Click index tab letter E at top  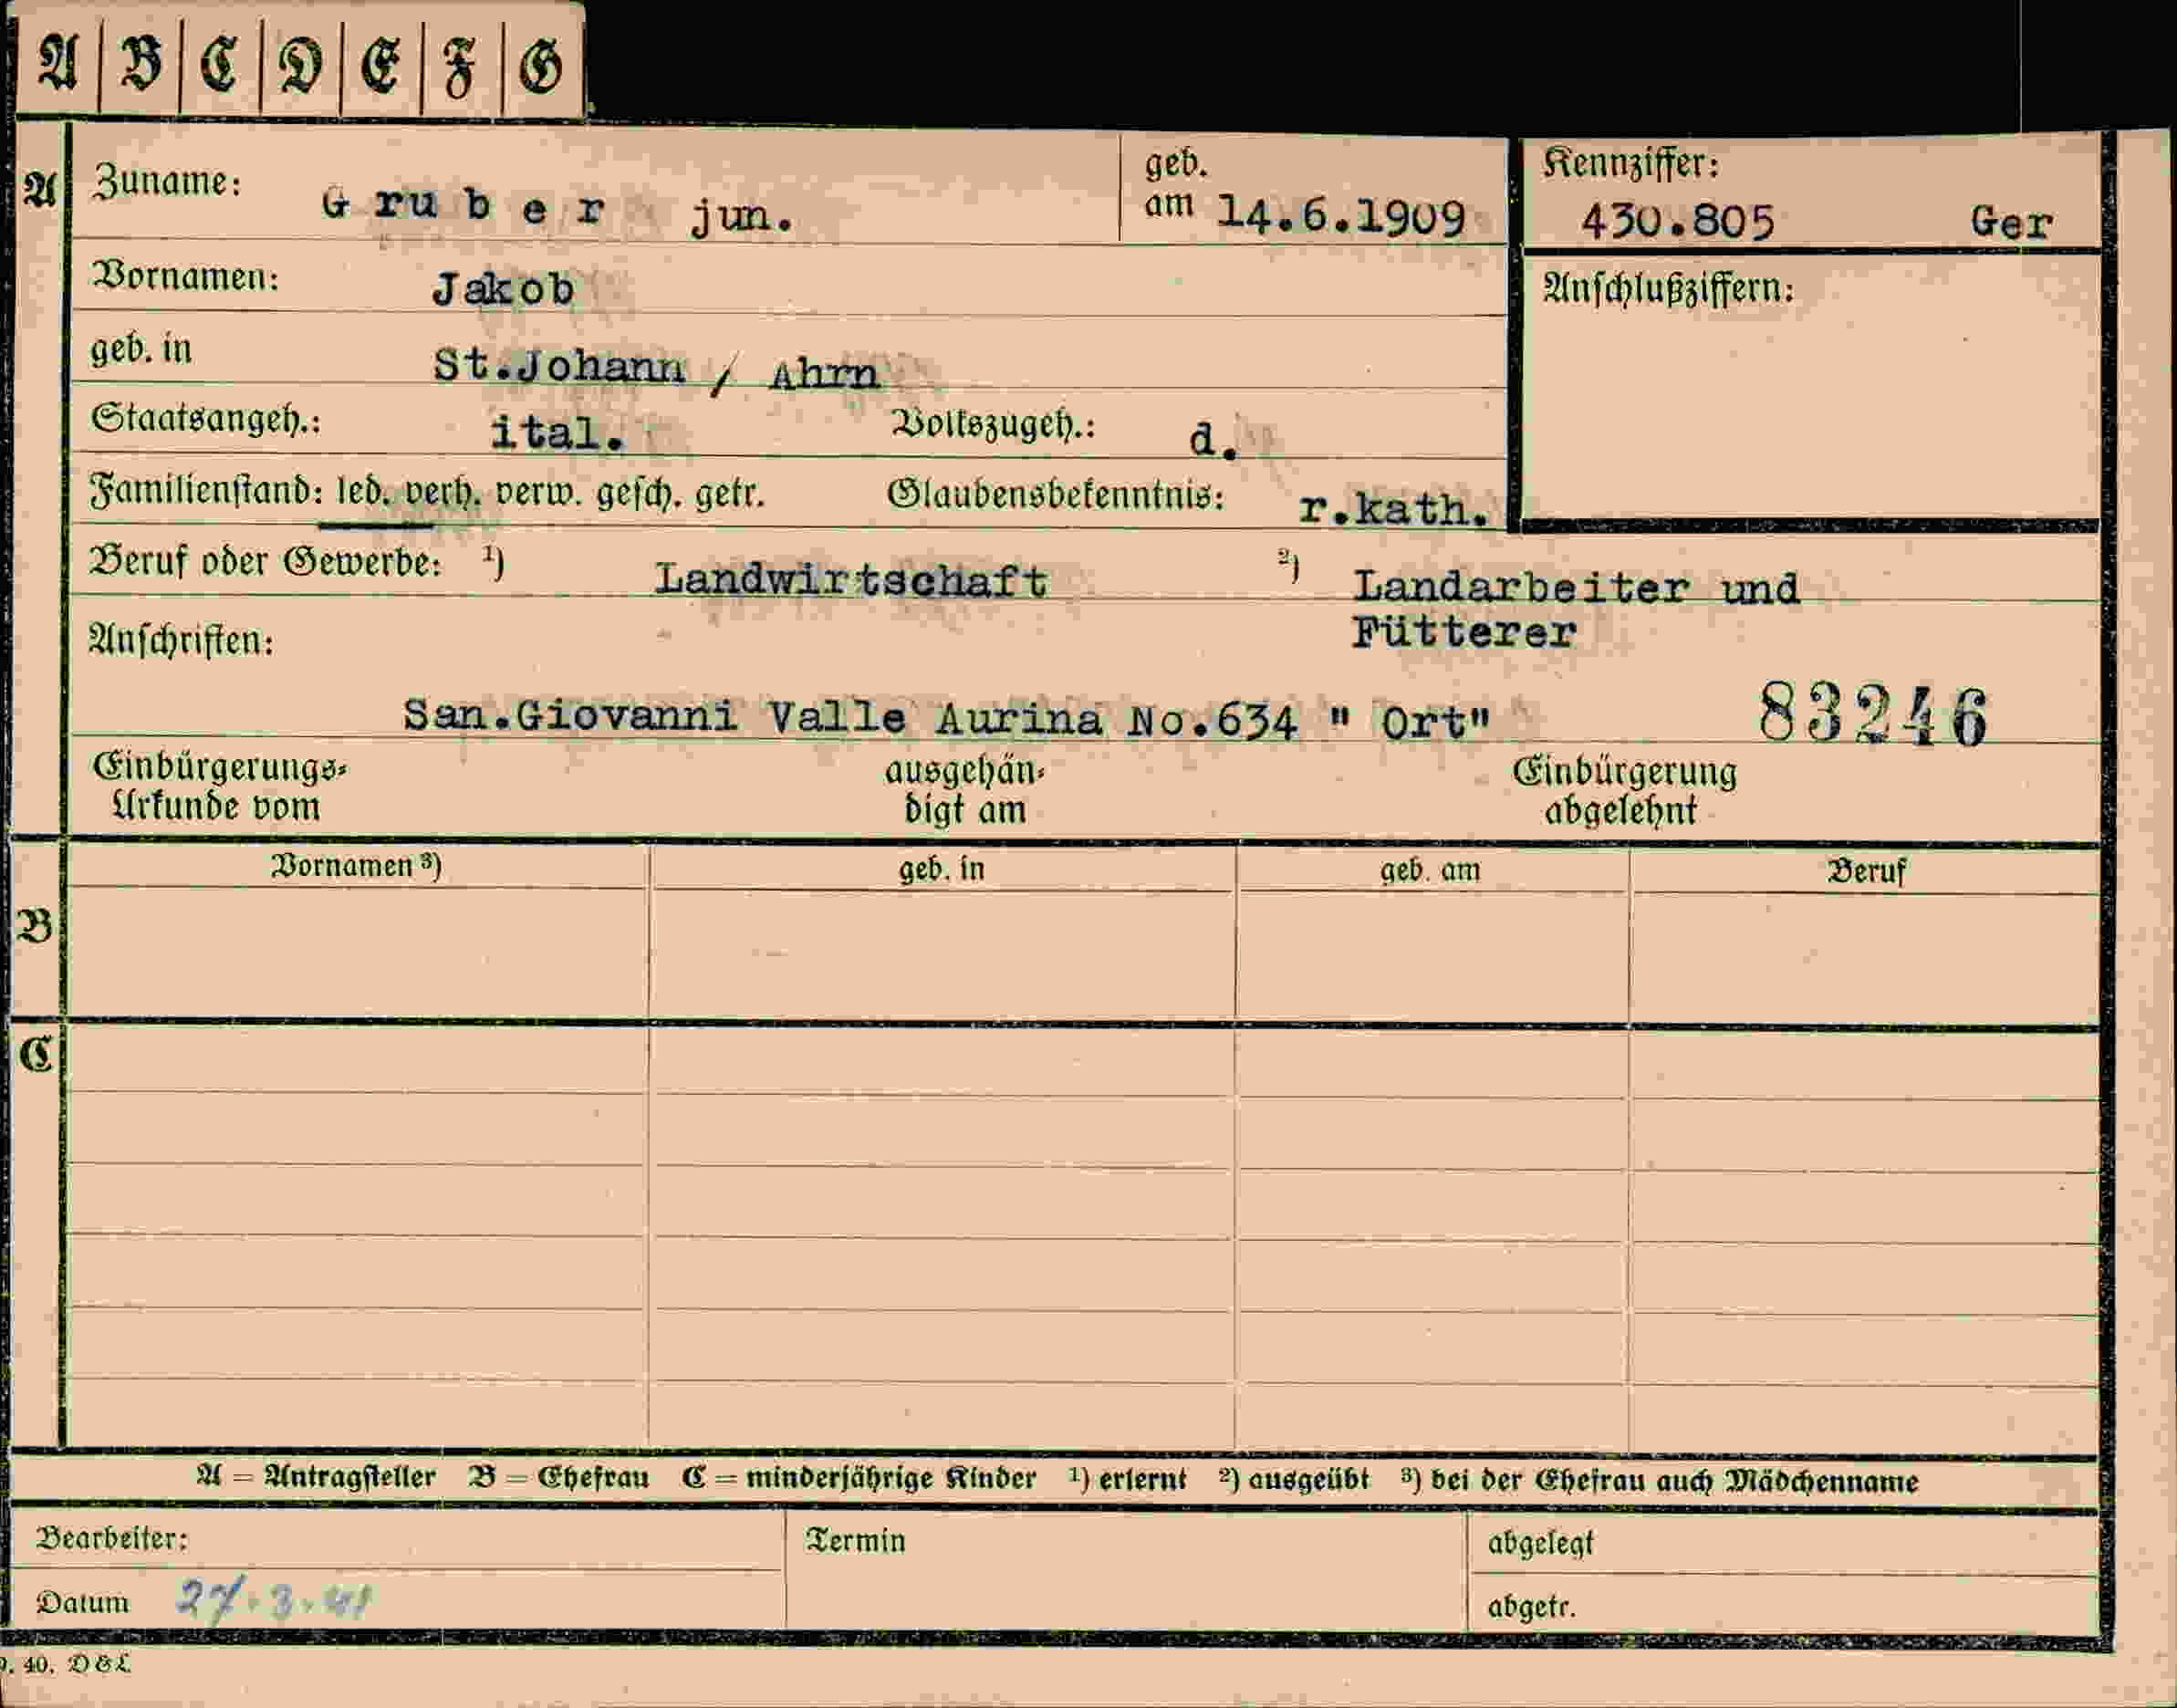click(x=380, y=67)
